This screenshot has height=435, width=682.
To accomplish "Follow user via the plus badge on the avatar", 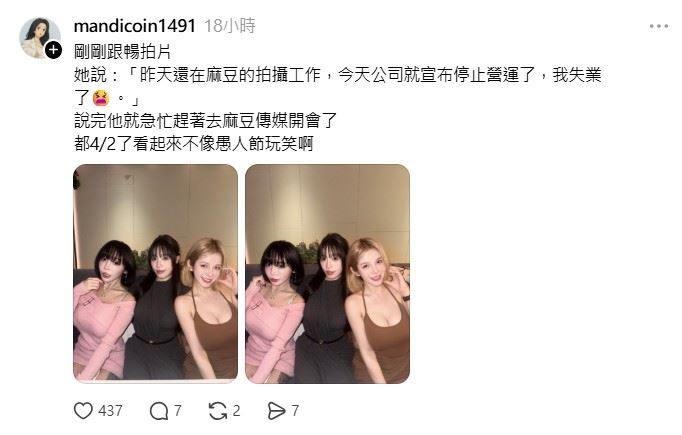I will coord(53,50).
